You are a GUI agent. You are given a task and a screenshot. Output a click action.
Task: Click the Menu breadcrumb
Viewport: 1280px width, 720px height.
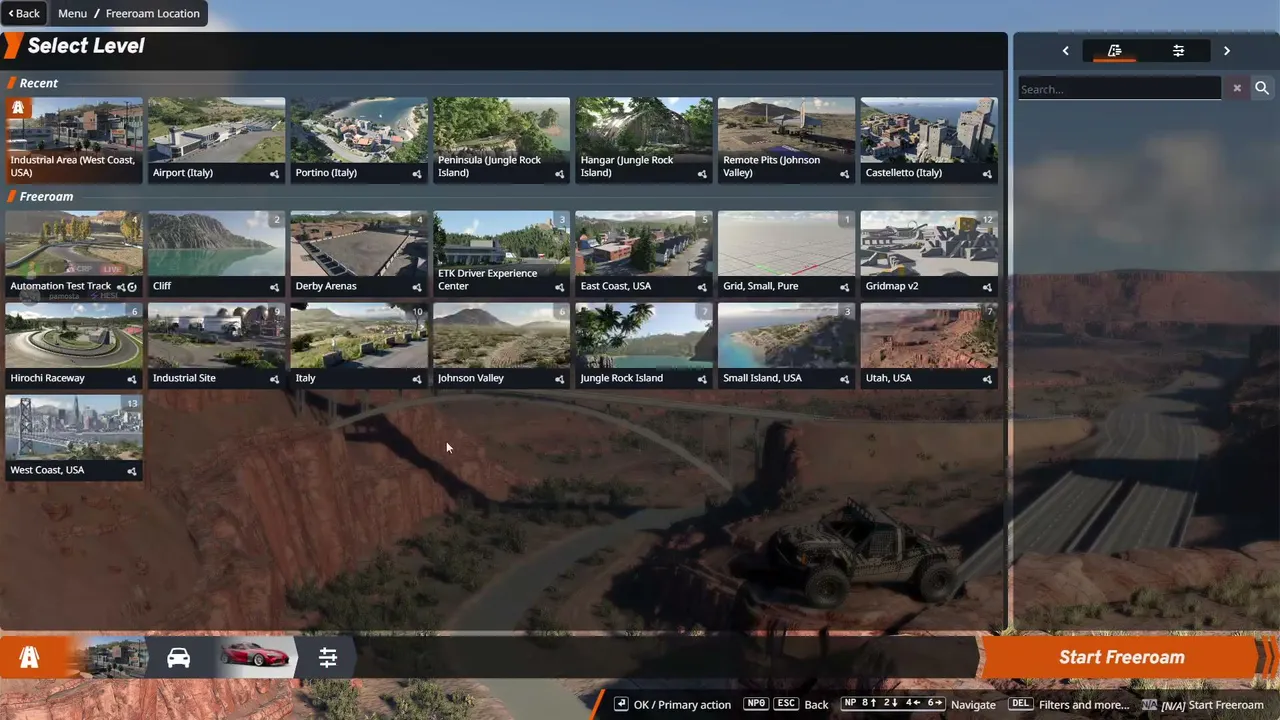click(72, 14)
